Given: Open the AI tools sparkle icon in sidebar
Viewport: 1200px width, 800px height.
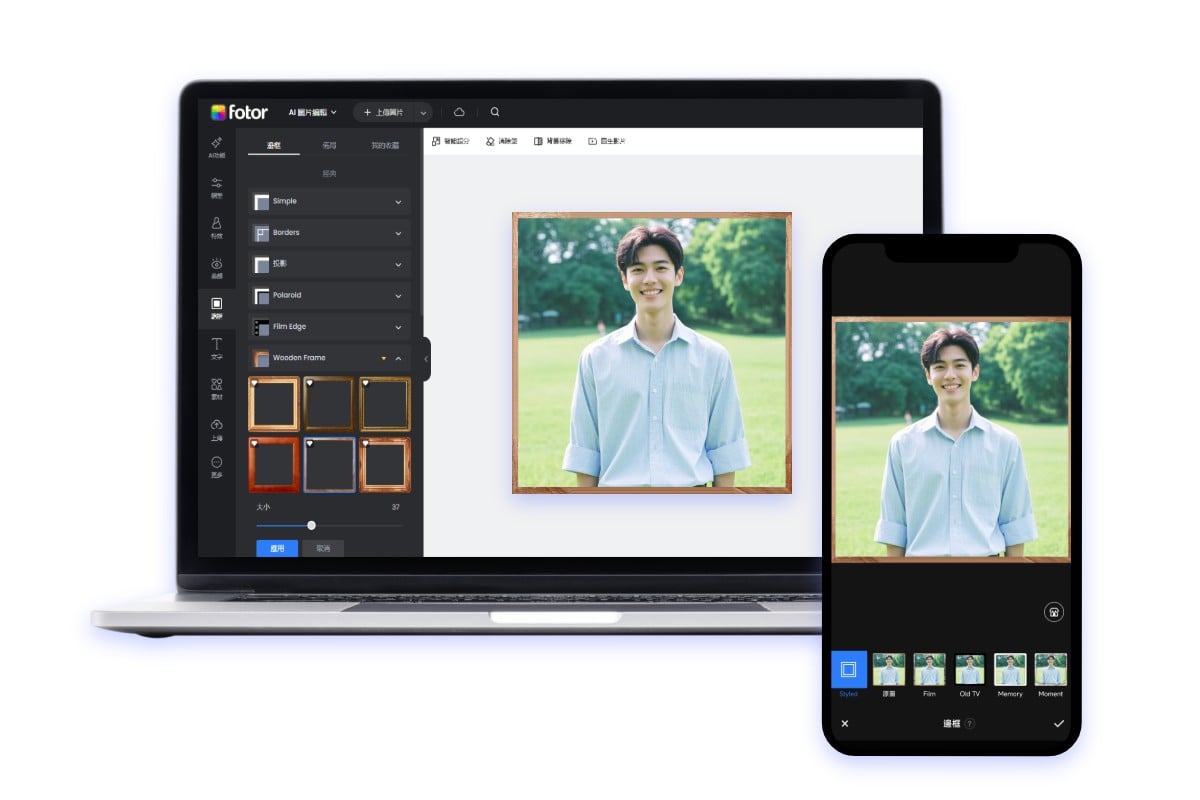Looking at the screenshot, I should click(x=217, y=145).
